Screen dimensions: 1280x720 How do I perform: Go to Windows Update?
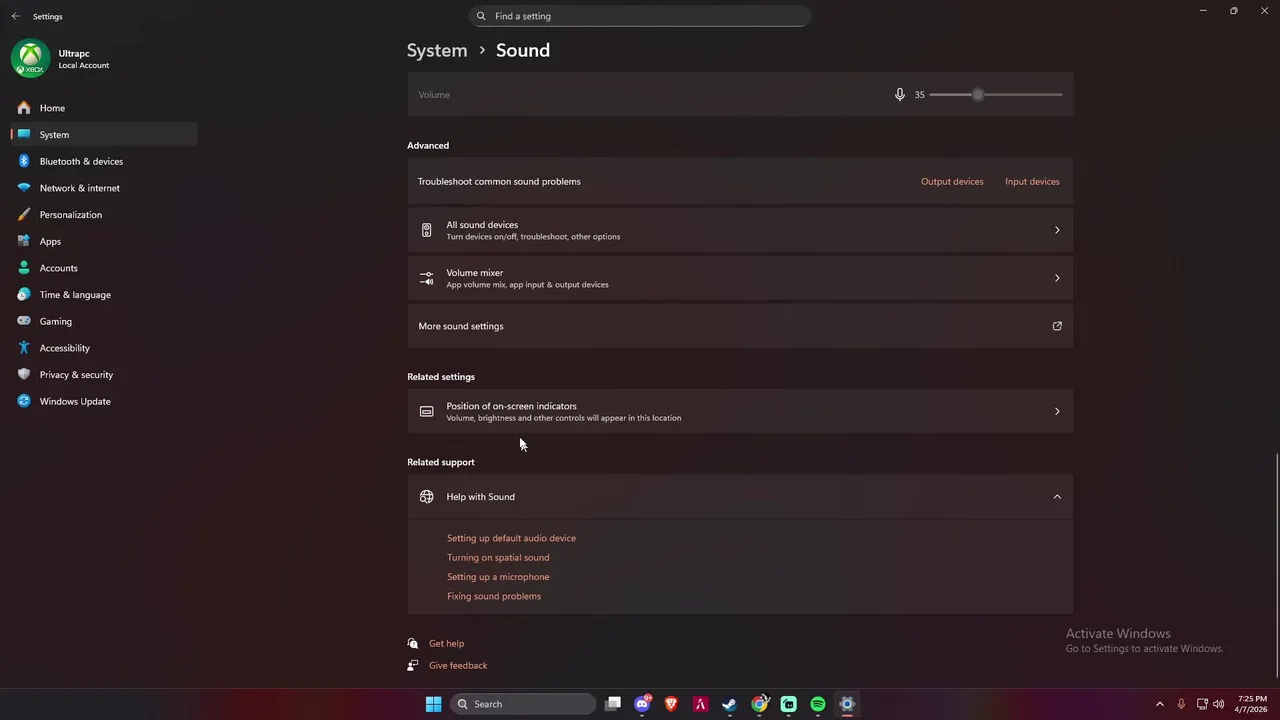[104, 401]
